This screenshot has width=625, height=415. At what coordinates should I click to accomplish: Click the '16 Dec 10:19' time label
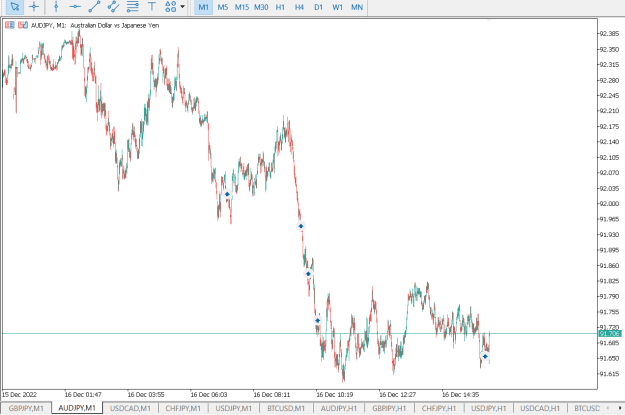tap(334, 395)
